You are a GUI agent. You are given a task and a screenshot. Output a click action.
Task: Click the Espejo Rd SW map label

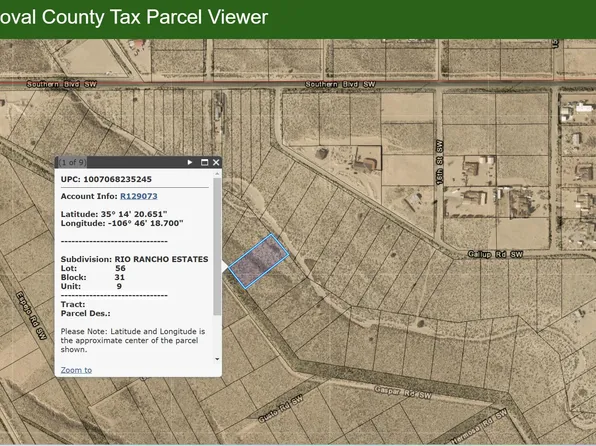[32, 315]
